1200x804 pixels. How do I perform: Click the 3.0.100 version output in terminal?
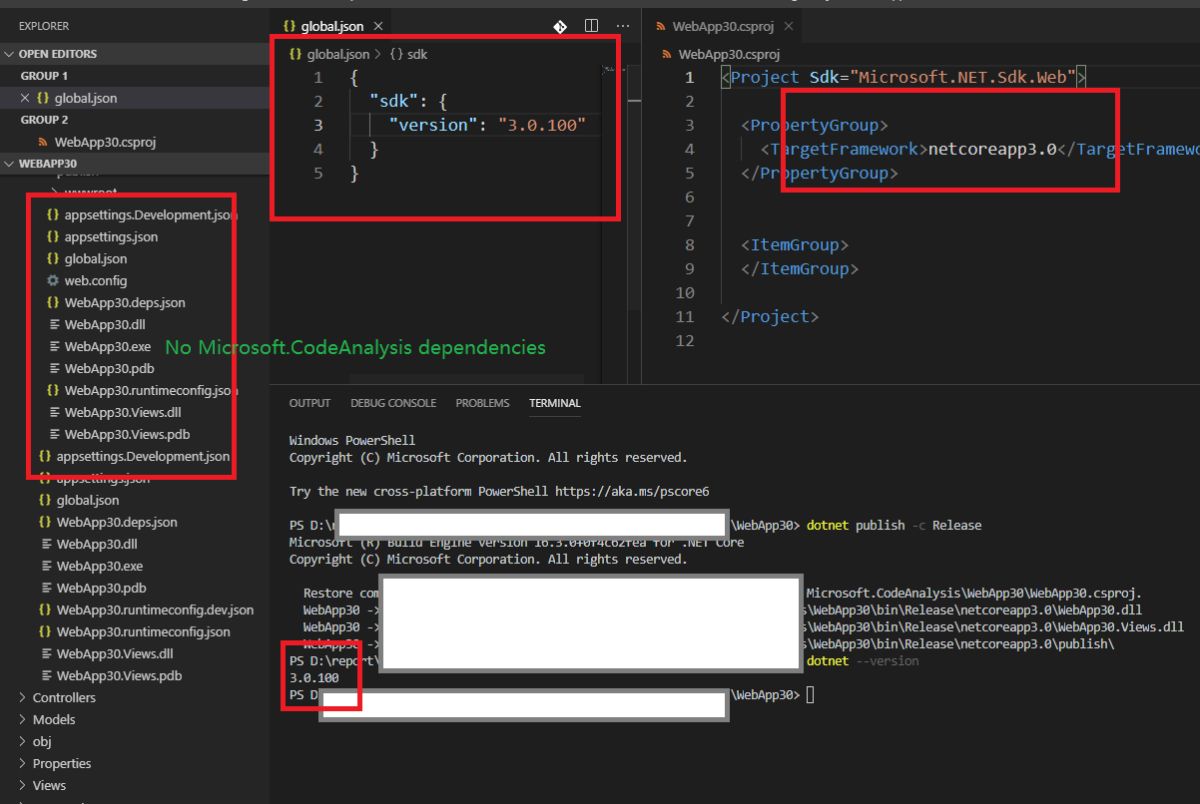point(314,677)
